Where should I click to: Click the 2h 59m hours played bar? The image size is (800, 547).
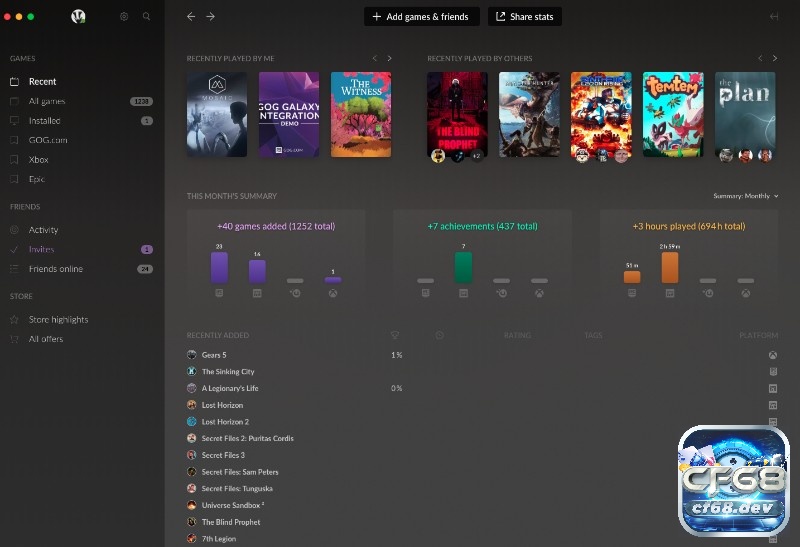(670, 267)
